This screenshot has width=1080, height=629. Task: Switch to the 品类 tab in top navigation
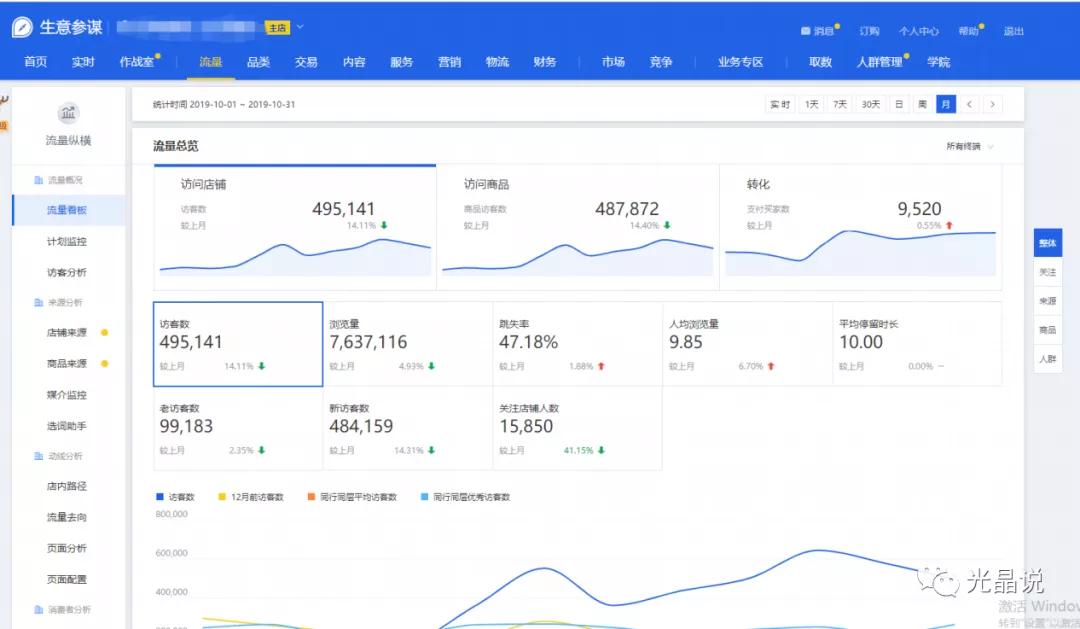click(x=258, y=62)
